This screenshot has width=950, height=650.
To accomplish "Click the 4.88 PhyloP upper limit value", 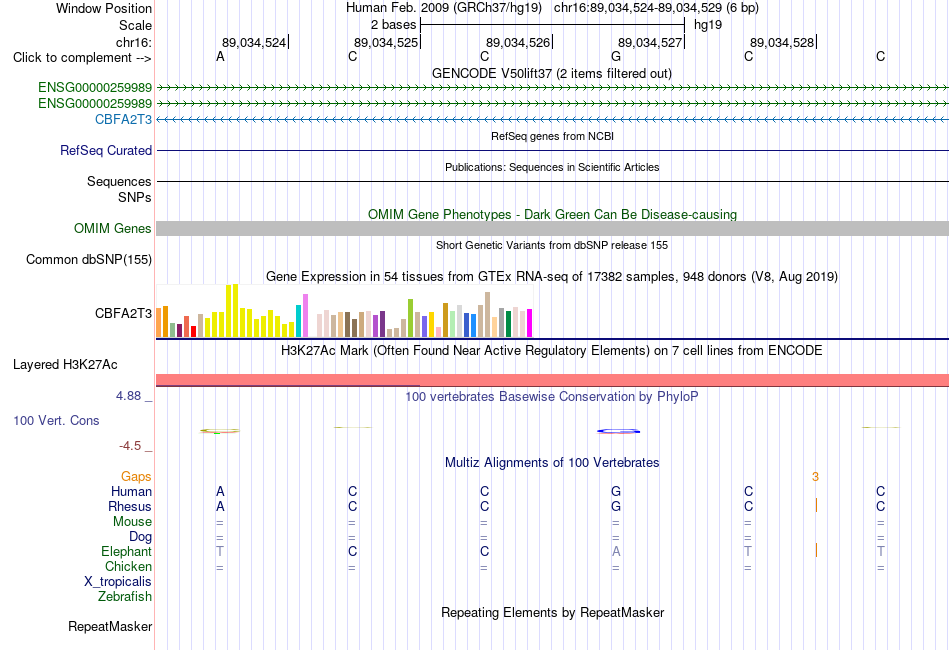I will coord(128,396).
